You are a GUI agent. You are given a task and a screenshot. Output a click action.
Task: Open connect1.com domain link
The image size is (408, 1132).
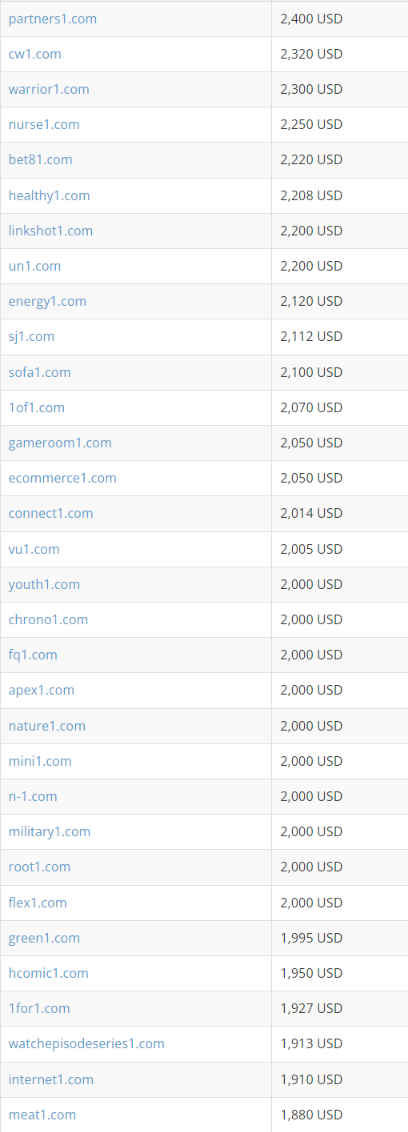coord(51,513)
